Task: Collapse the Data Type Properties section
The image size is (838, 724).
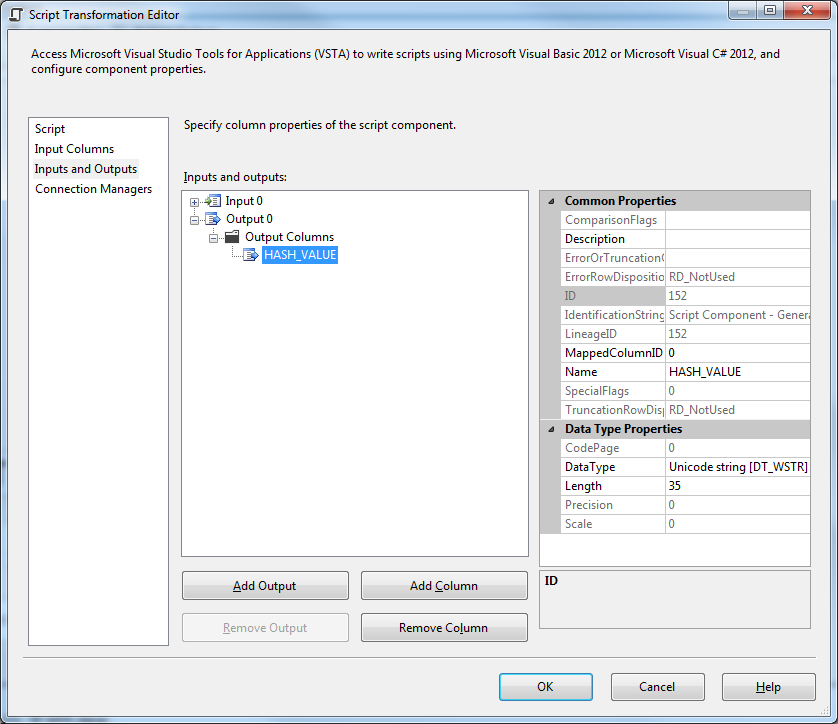Action: point(551,428)
